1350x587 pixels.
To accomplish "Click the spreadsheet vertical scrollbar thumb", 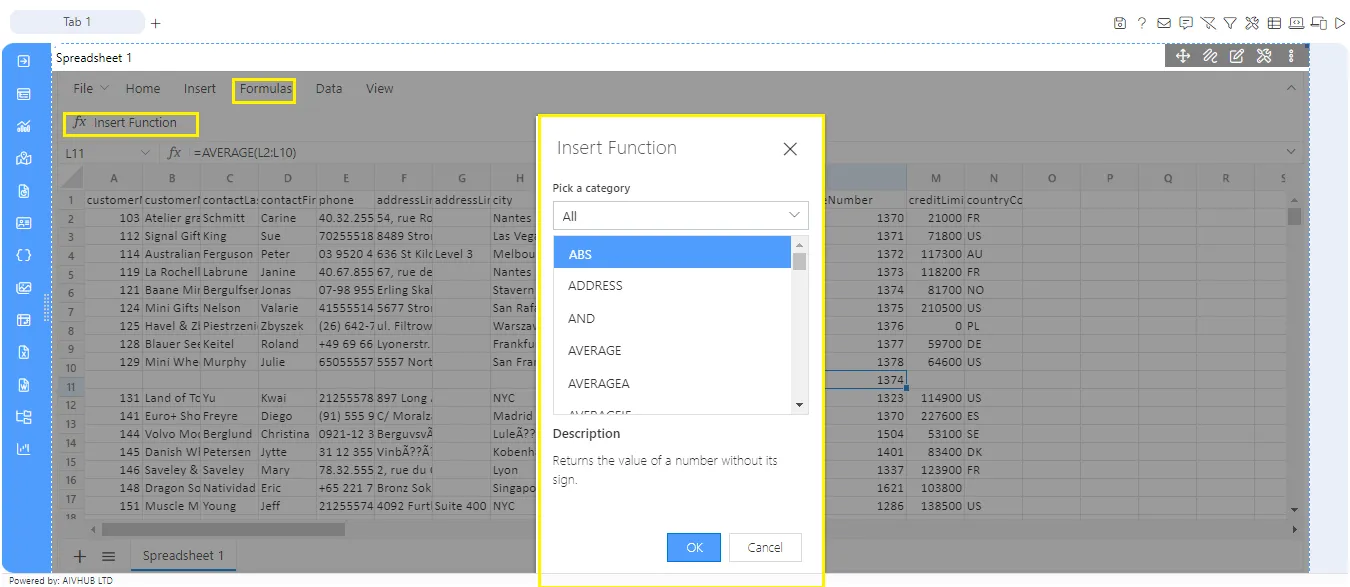I will (x=1295, y=216).
